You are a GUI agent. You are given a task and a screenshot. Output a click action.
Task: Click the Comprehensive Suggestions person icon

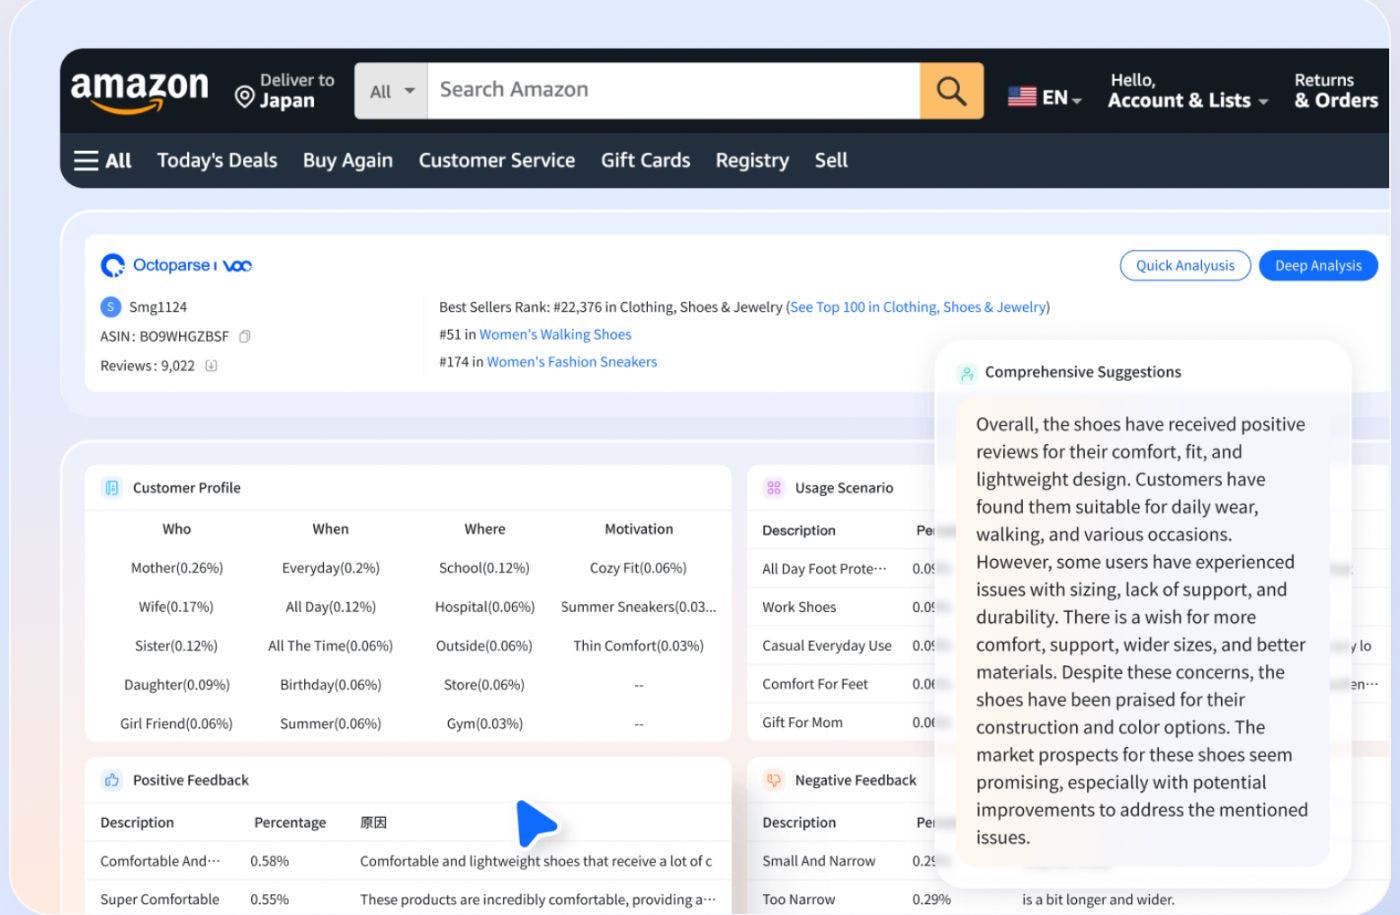[966, 373]
